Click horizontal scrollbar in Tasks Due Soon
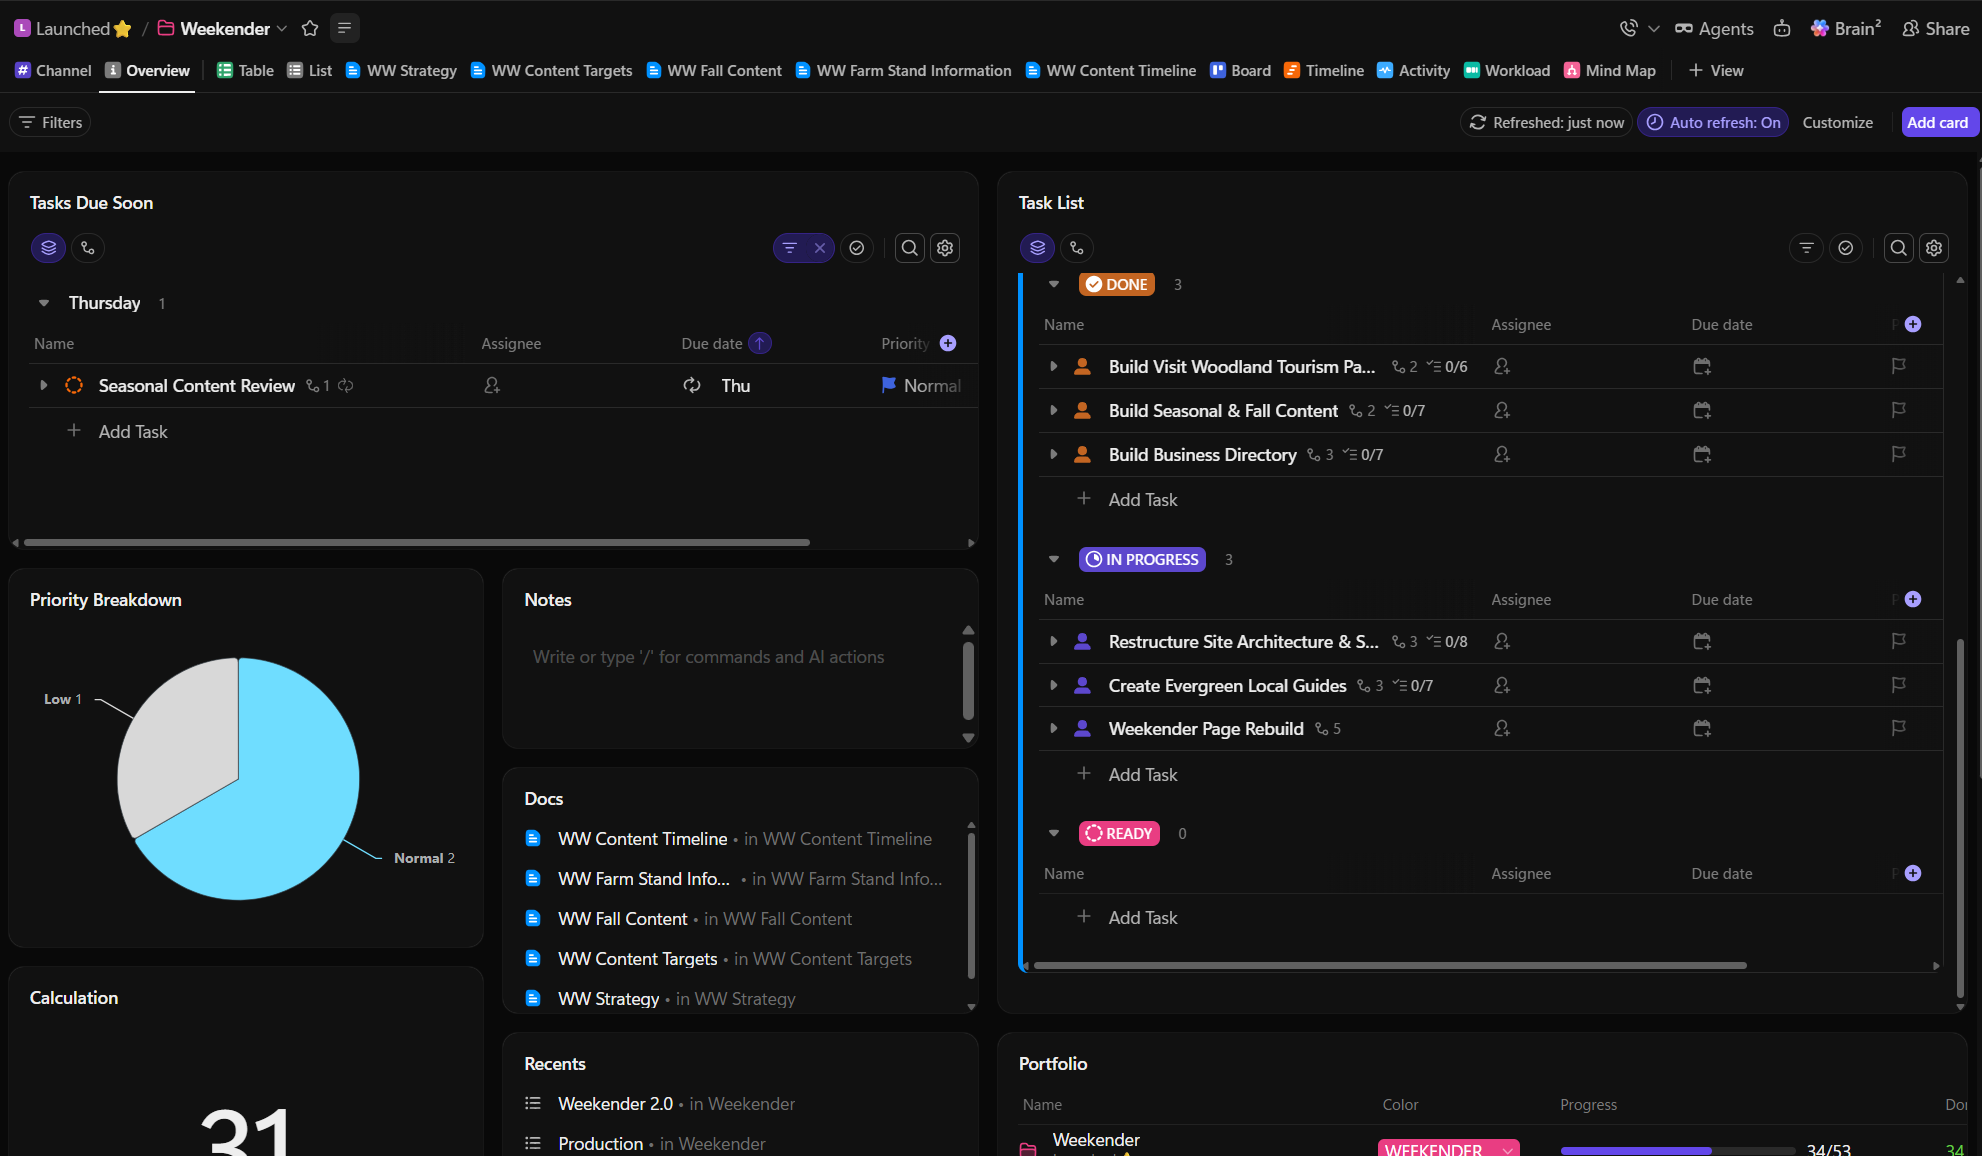 [416, 543]
